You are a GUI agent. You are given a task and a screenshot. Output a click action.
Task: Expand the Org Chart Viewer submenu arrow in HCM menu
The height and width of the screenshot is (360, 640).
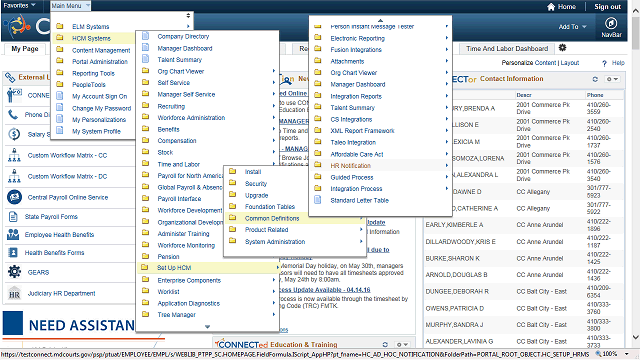pyautogui.click(x=273, y=71)
